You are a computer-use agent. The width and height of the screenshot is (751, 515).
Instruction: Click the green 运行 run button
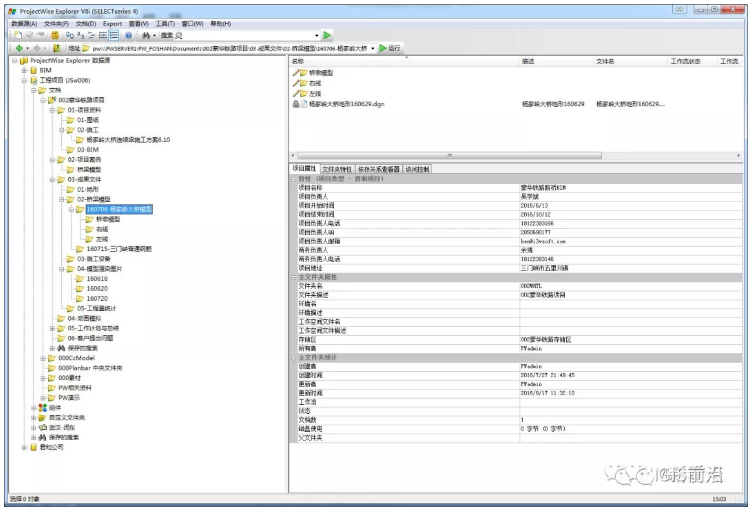[390, 48]
